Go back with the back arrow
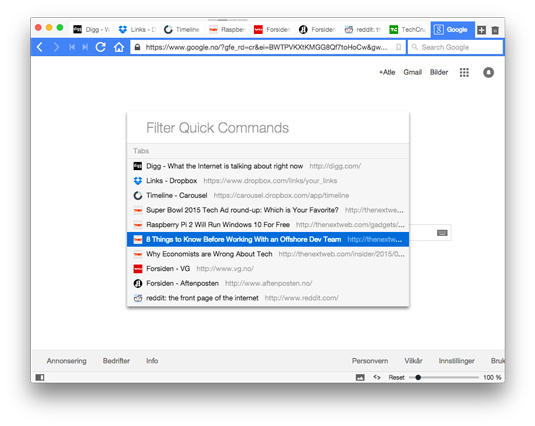Screen dimensions: 535x426 (40, 47)
